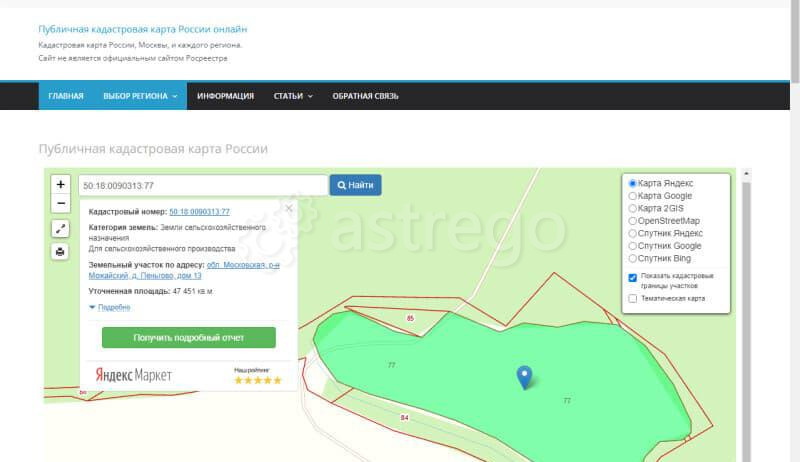Click the cadastral number search field

203,185
